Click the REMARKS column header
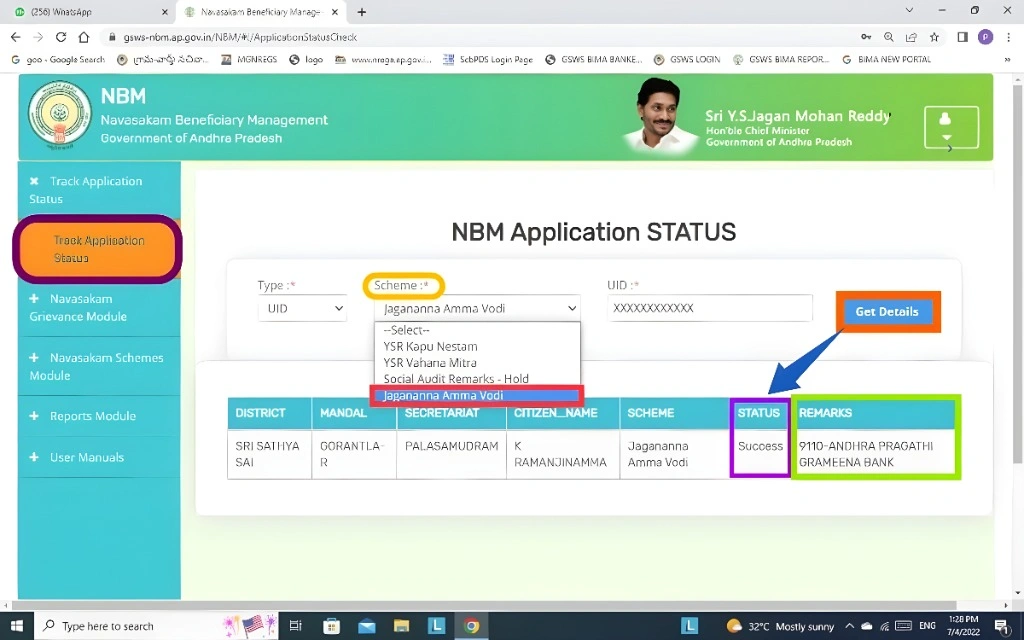 (x=875, y=413)
